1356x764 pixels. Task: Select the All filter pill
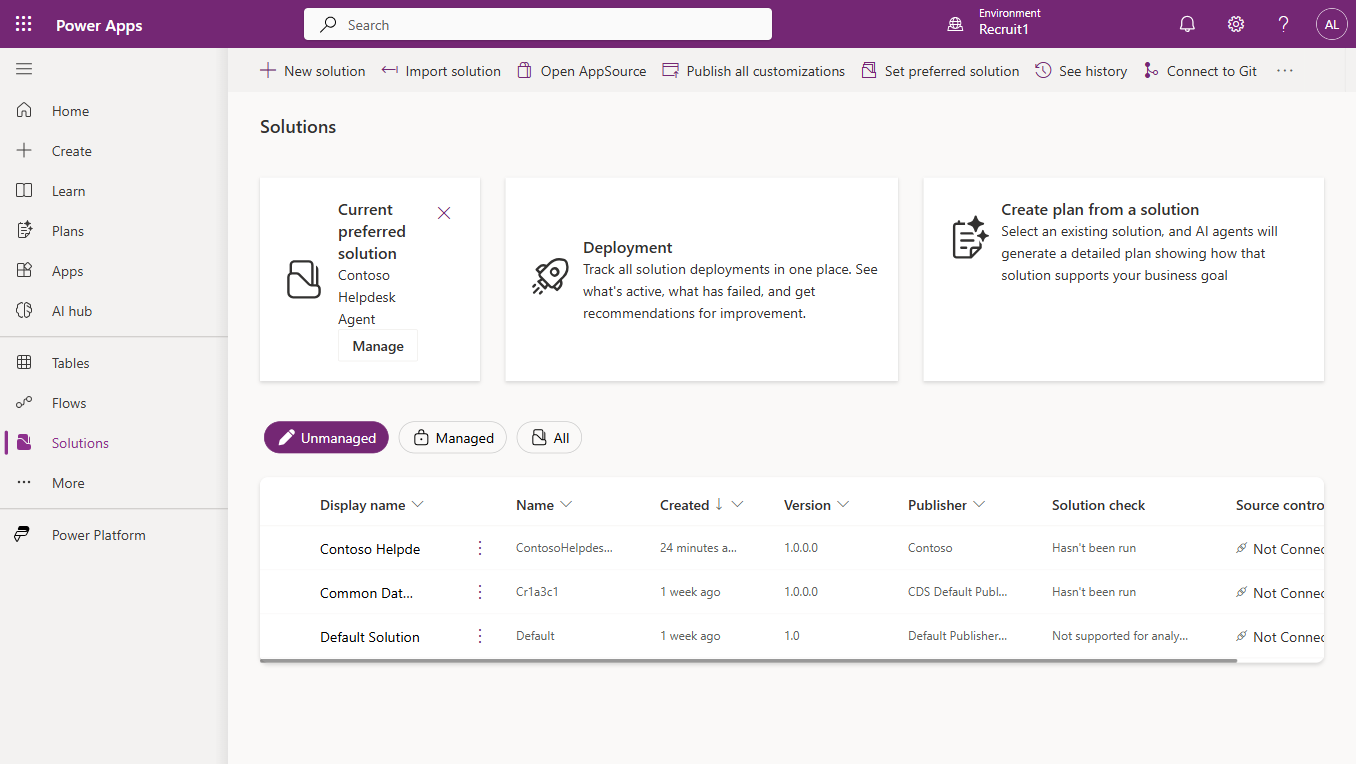[549, 437]
